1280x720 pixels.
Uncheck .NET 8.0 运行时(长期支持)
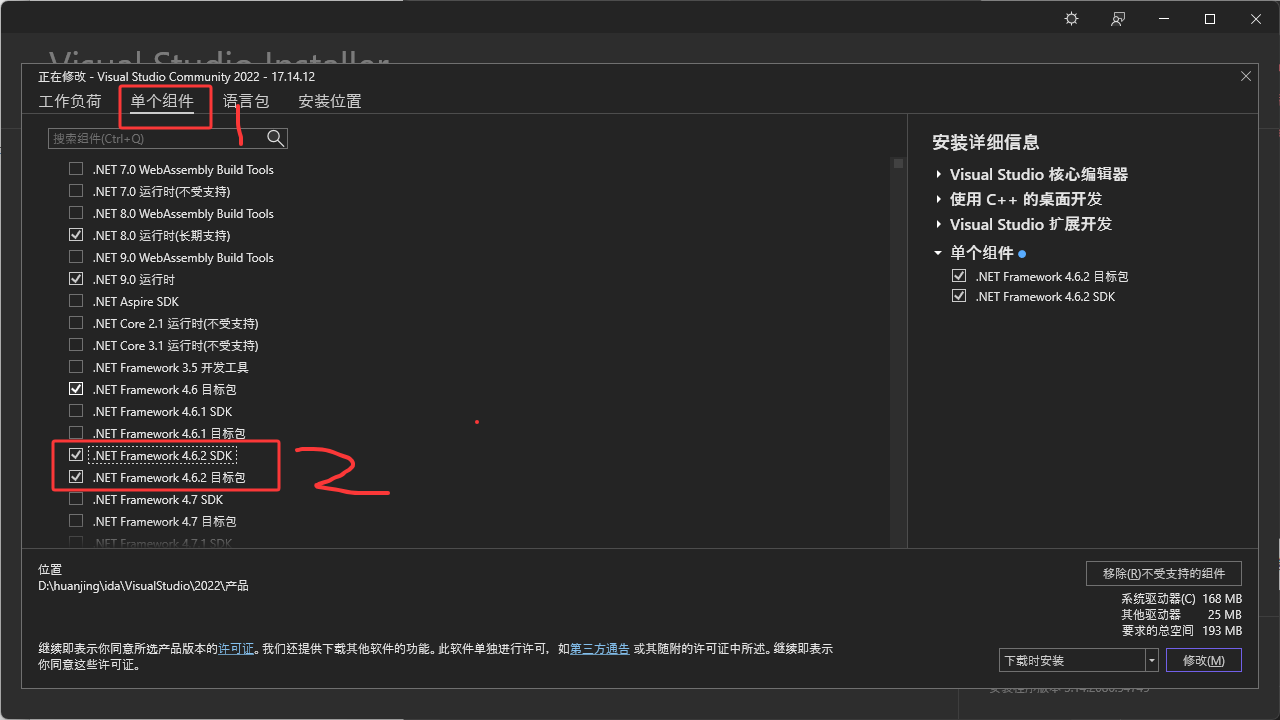tap(76, 235)
